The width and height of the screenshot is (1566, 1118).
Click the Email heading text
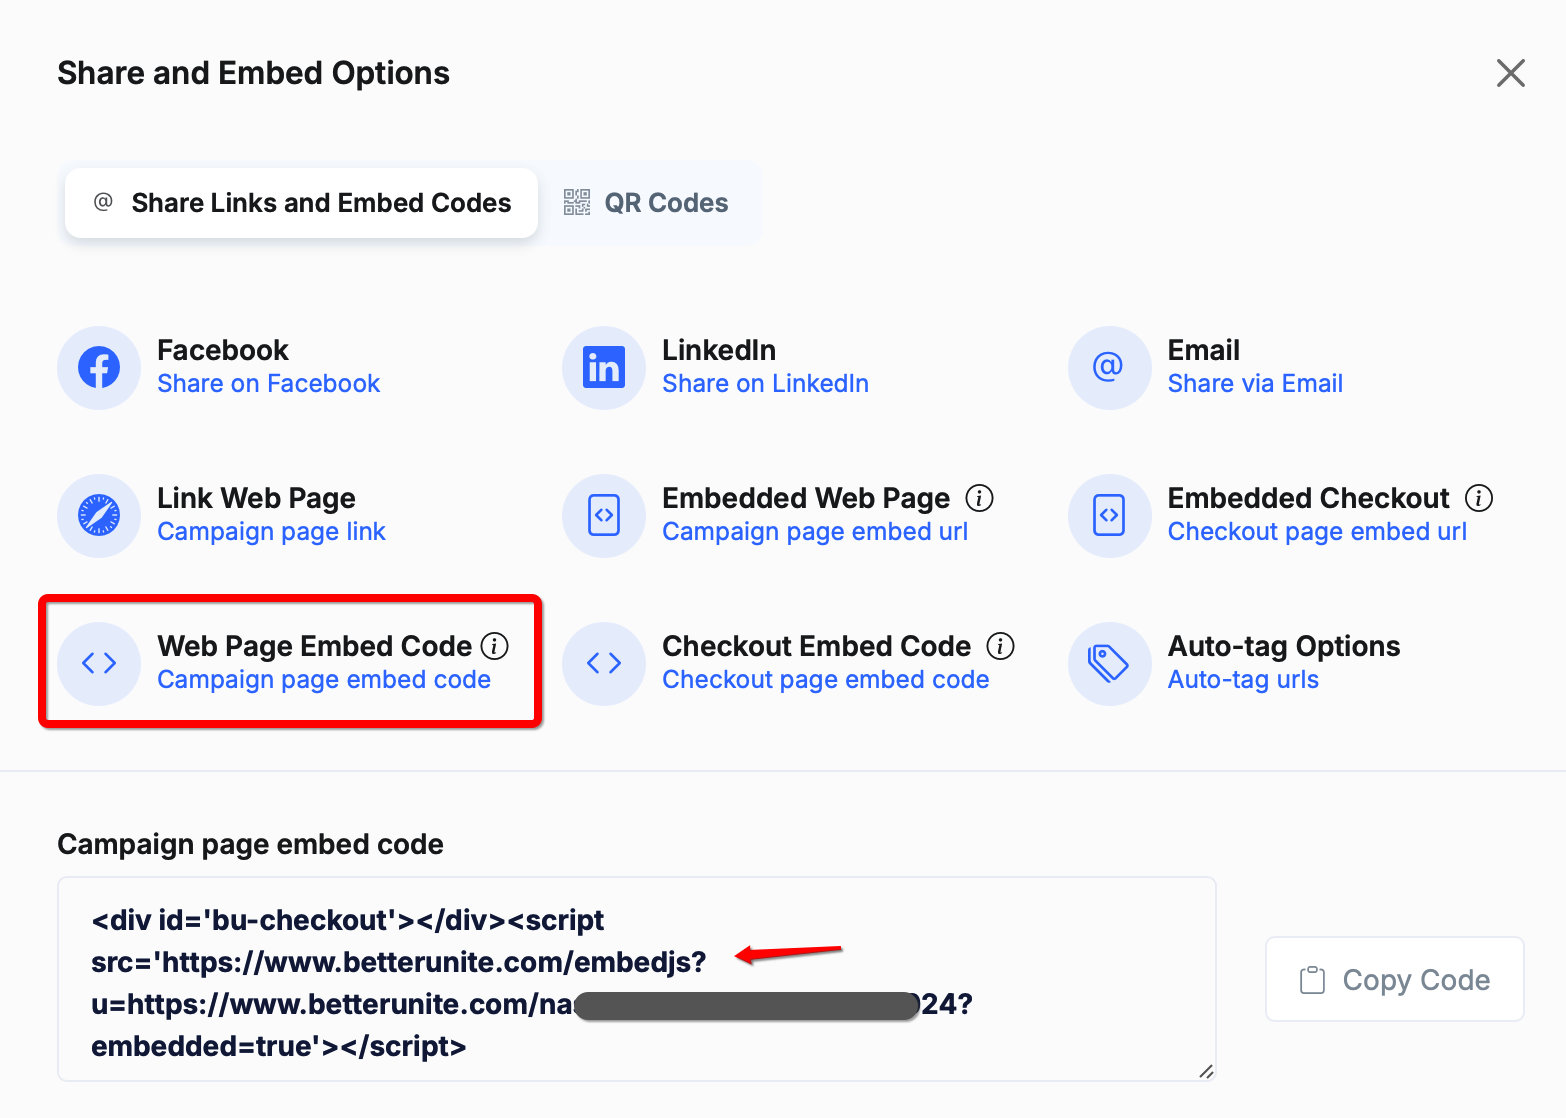1204,350
